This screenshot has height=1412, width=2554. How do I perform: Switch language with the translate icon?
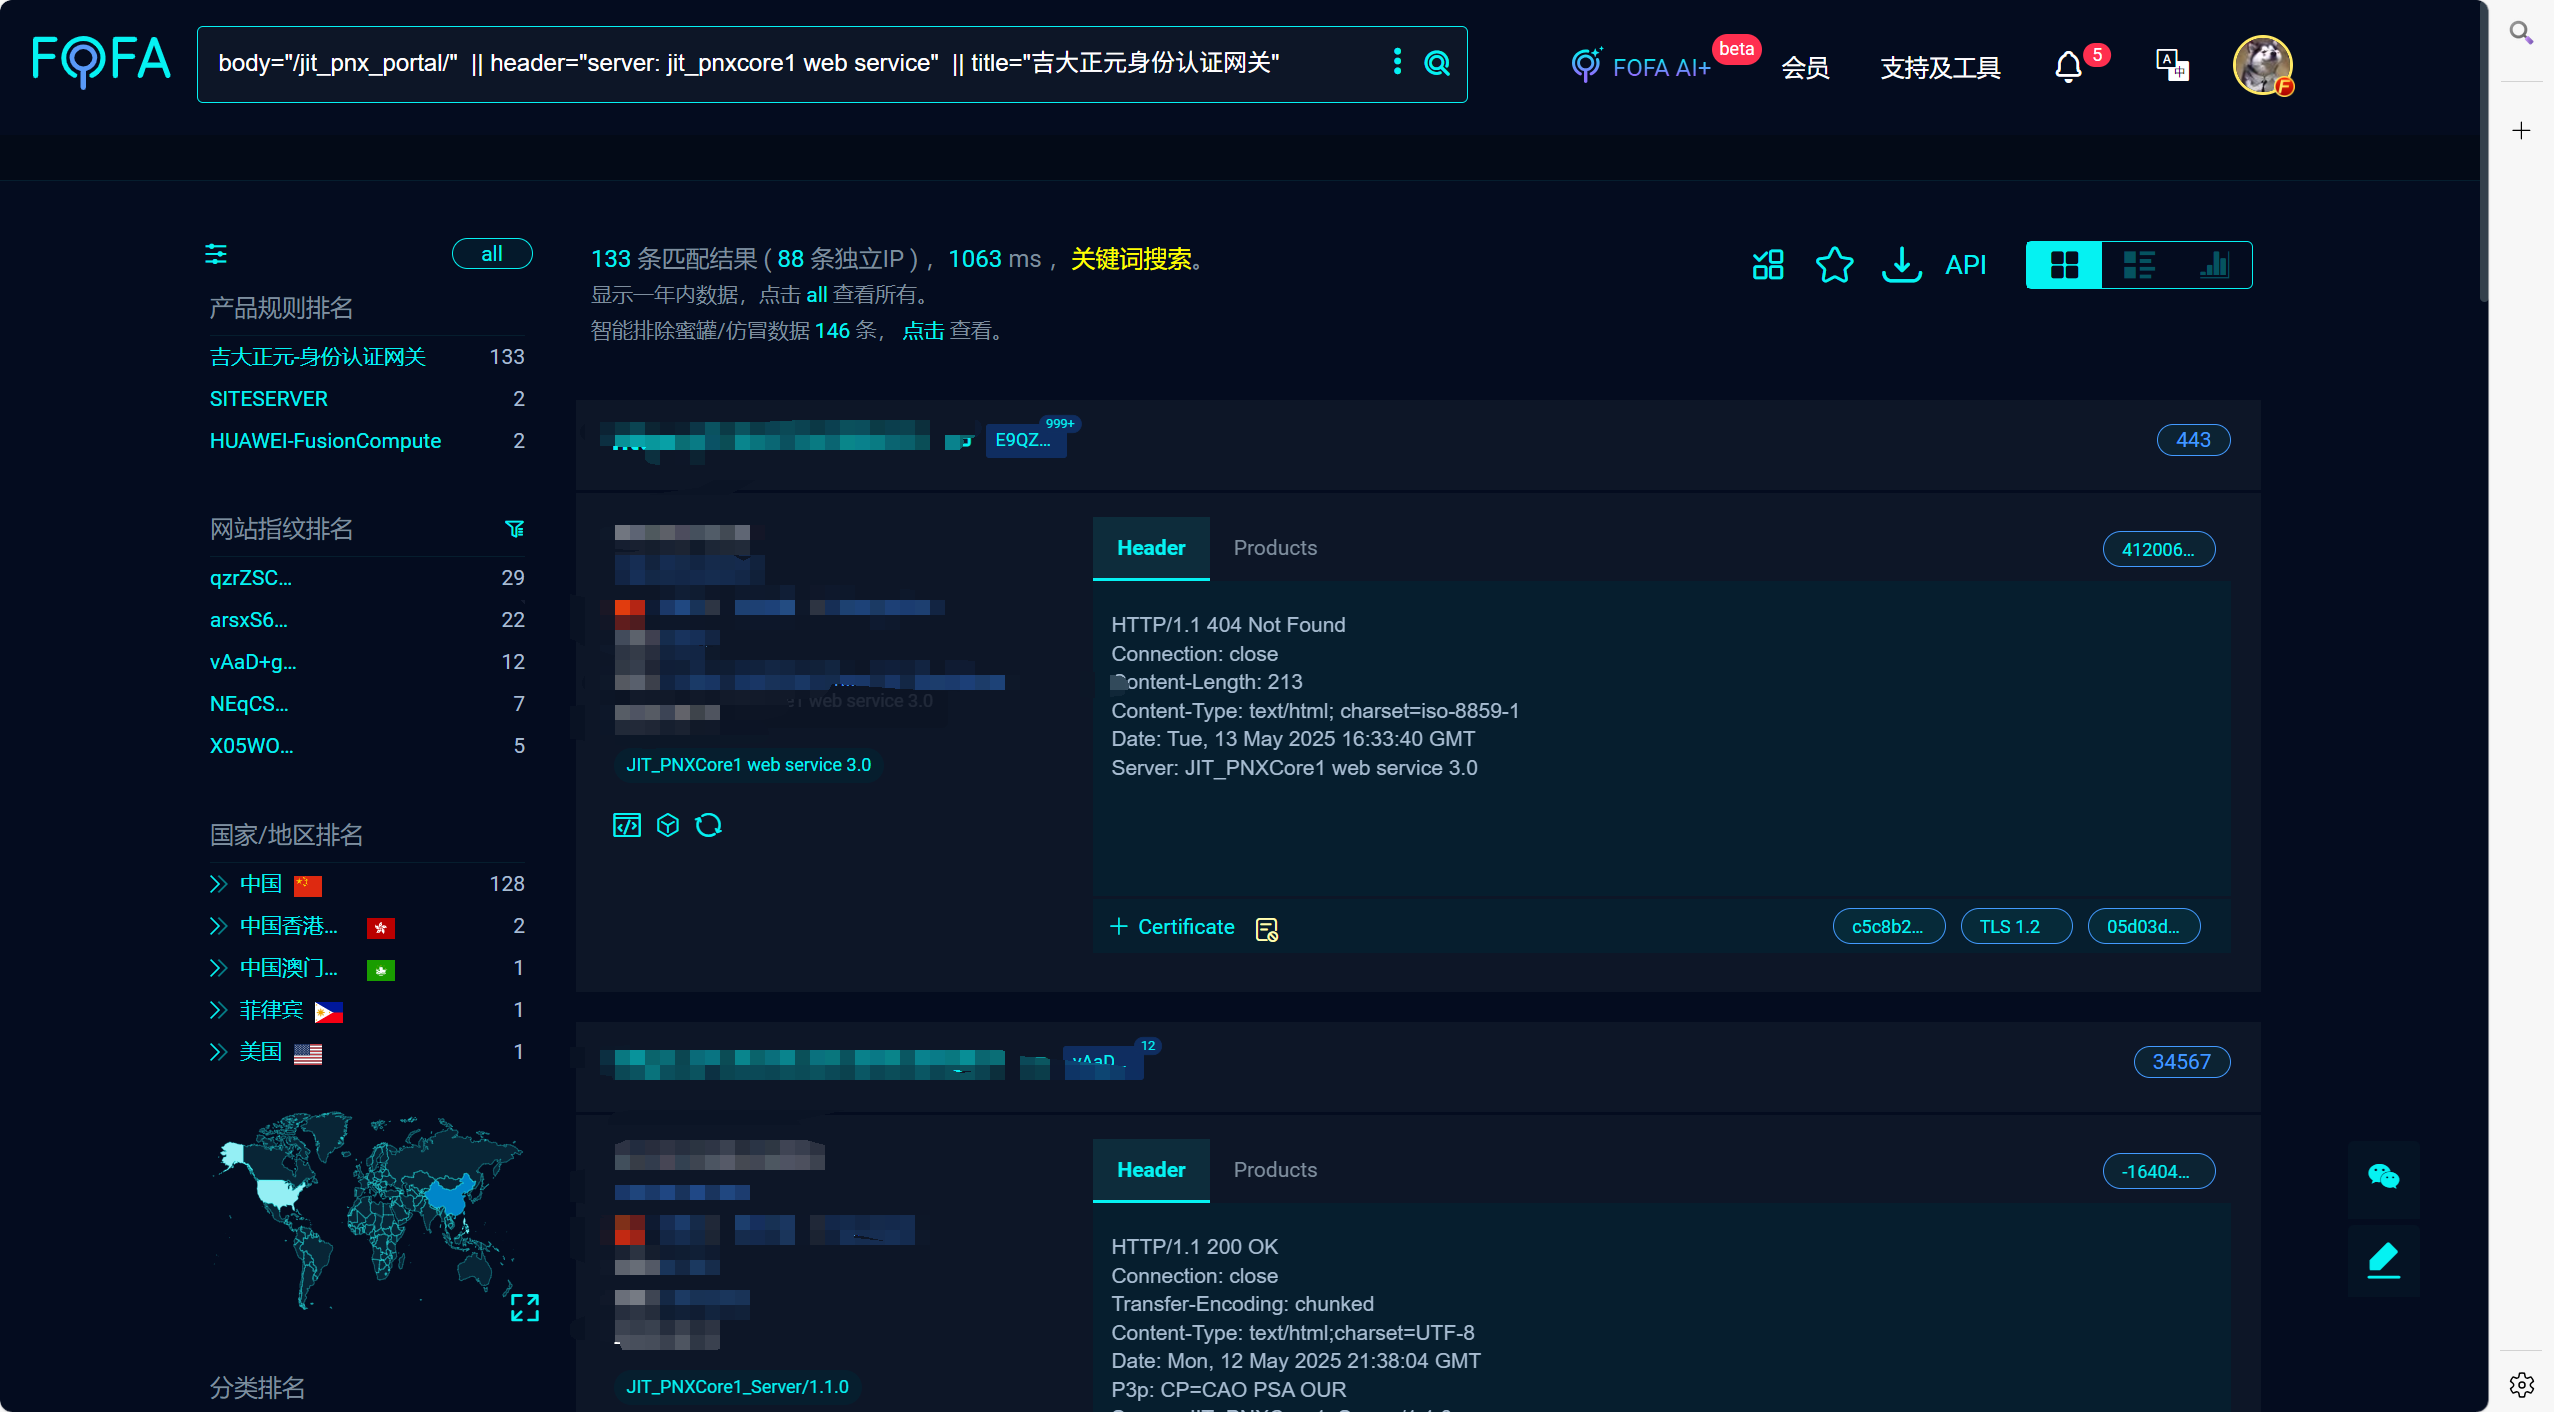coord(2172,66)
